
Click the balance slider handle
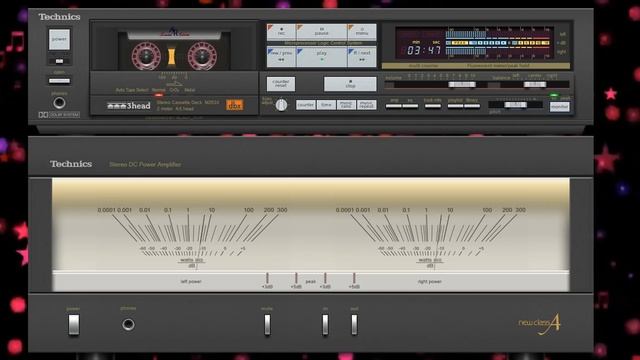coord(535,84)
